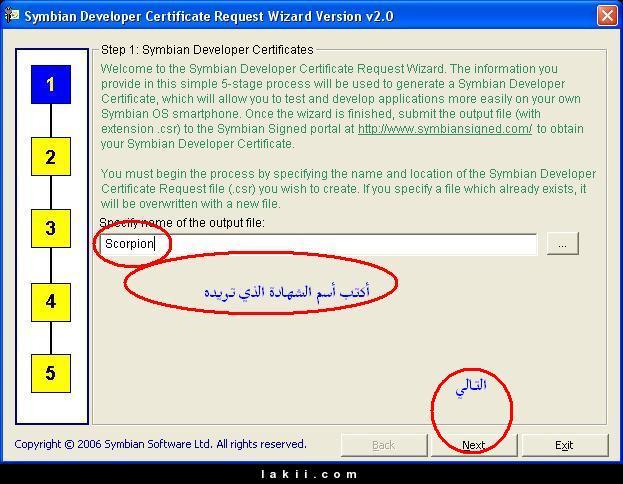Select step 2 box in wizard sidebar
This screenshot has width=623, height=484.
pos(51,157)
